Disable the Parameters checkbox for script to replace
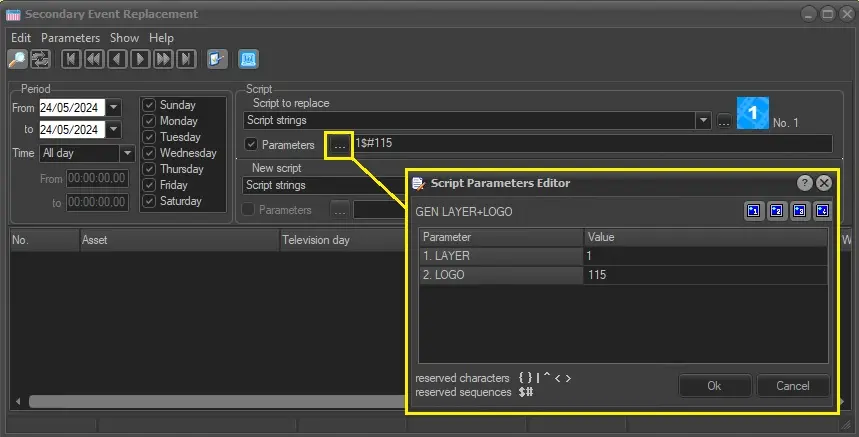Screen dimensions: 859x437 (x=251, y=145)
